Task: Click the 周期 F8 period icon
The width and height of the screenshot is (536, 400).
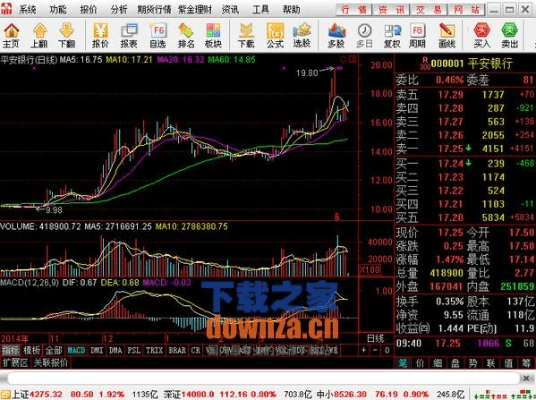Action: coord(417,36)
